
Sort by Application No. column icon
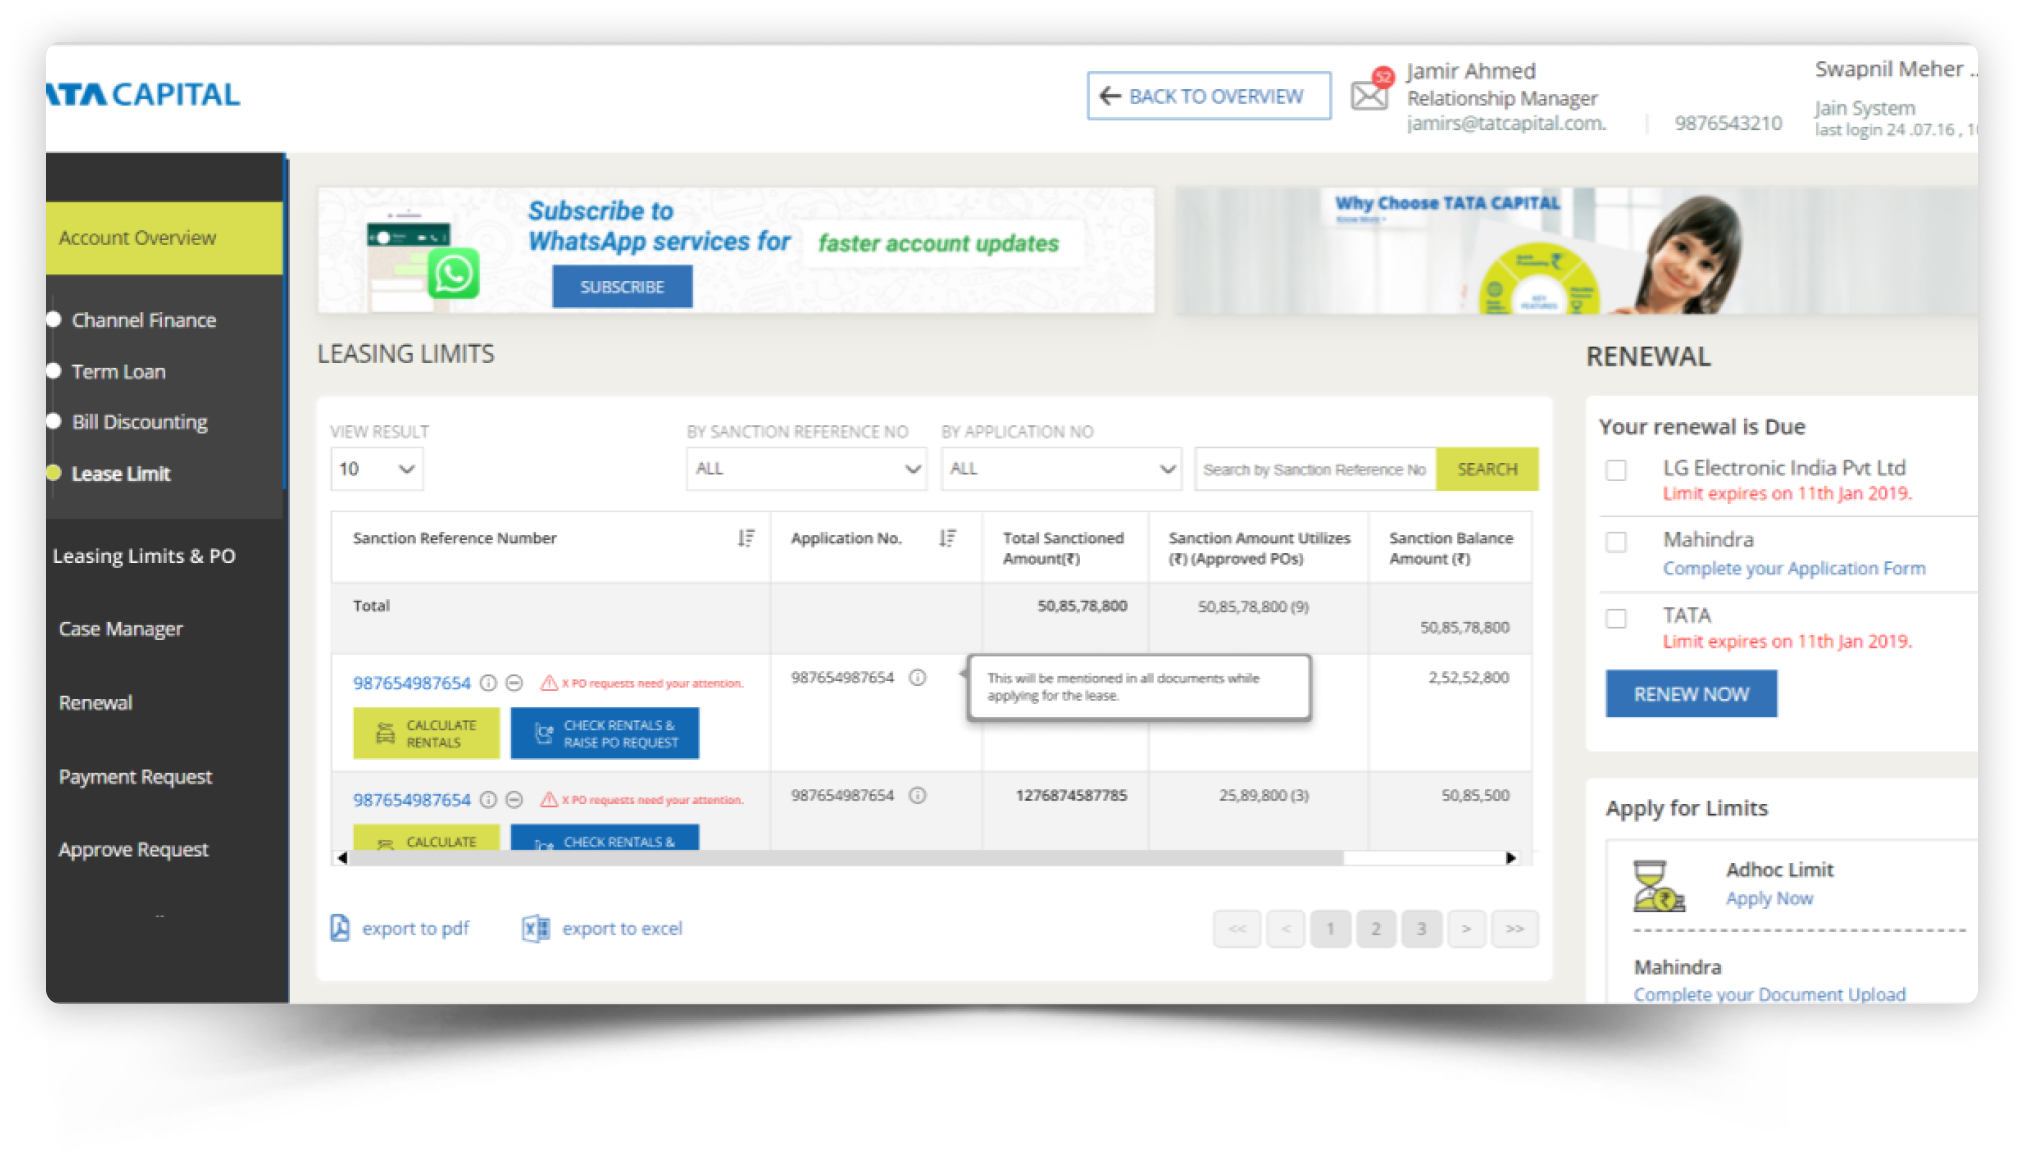[x=948, y=538]
